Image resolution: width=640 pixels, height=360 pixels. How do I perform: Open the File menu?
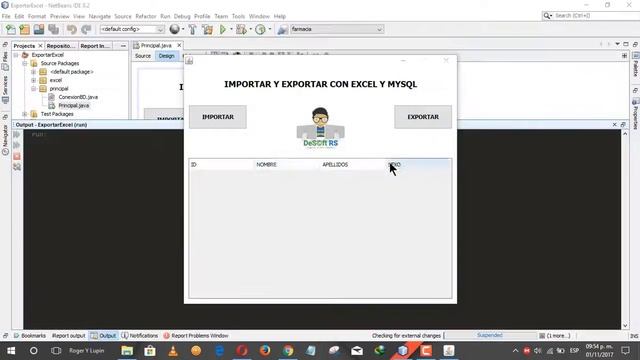tap(6, 16)
